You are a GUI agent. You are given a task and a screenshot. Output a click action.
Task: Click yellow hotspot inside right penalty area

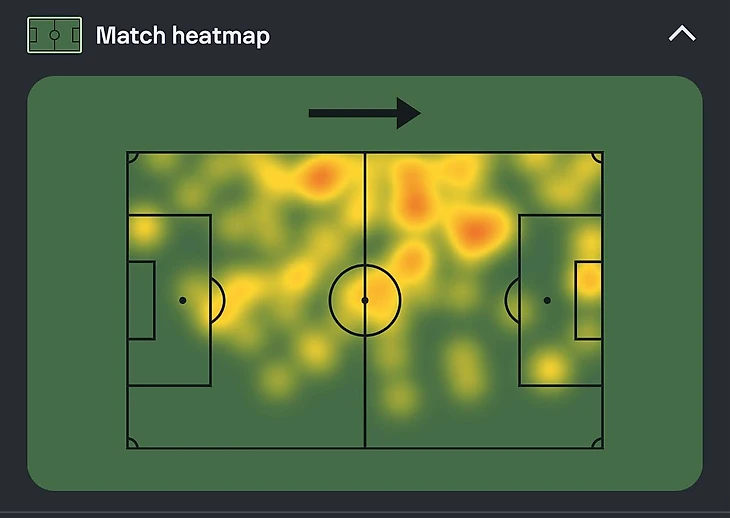549,368
